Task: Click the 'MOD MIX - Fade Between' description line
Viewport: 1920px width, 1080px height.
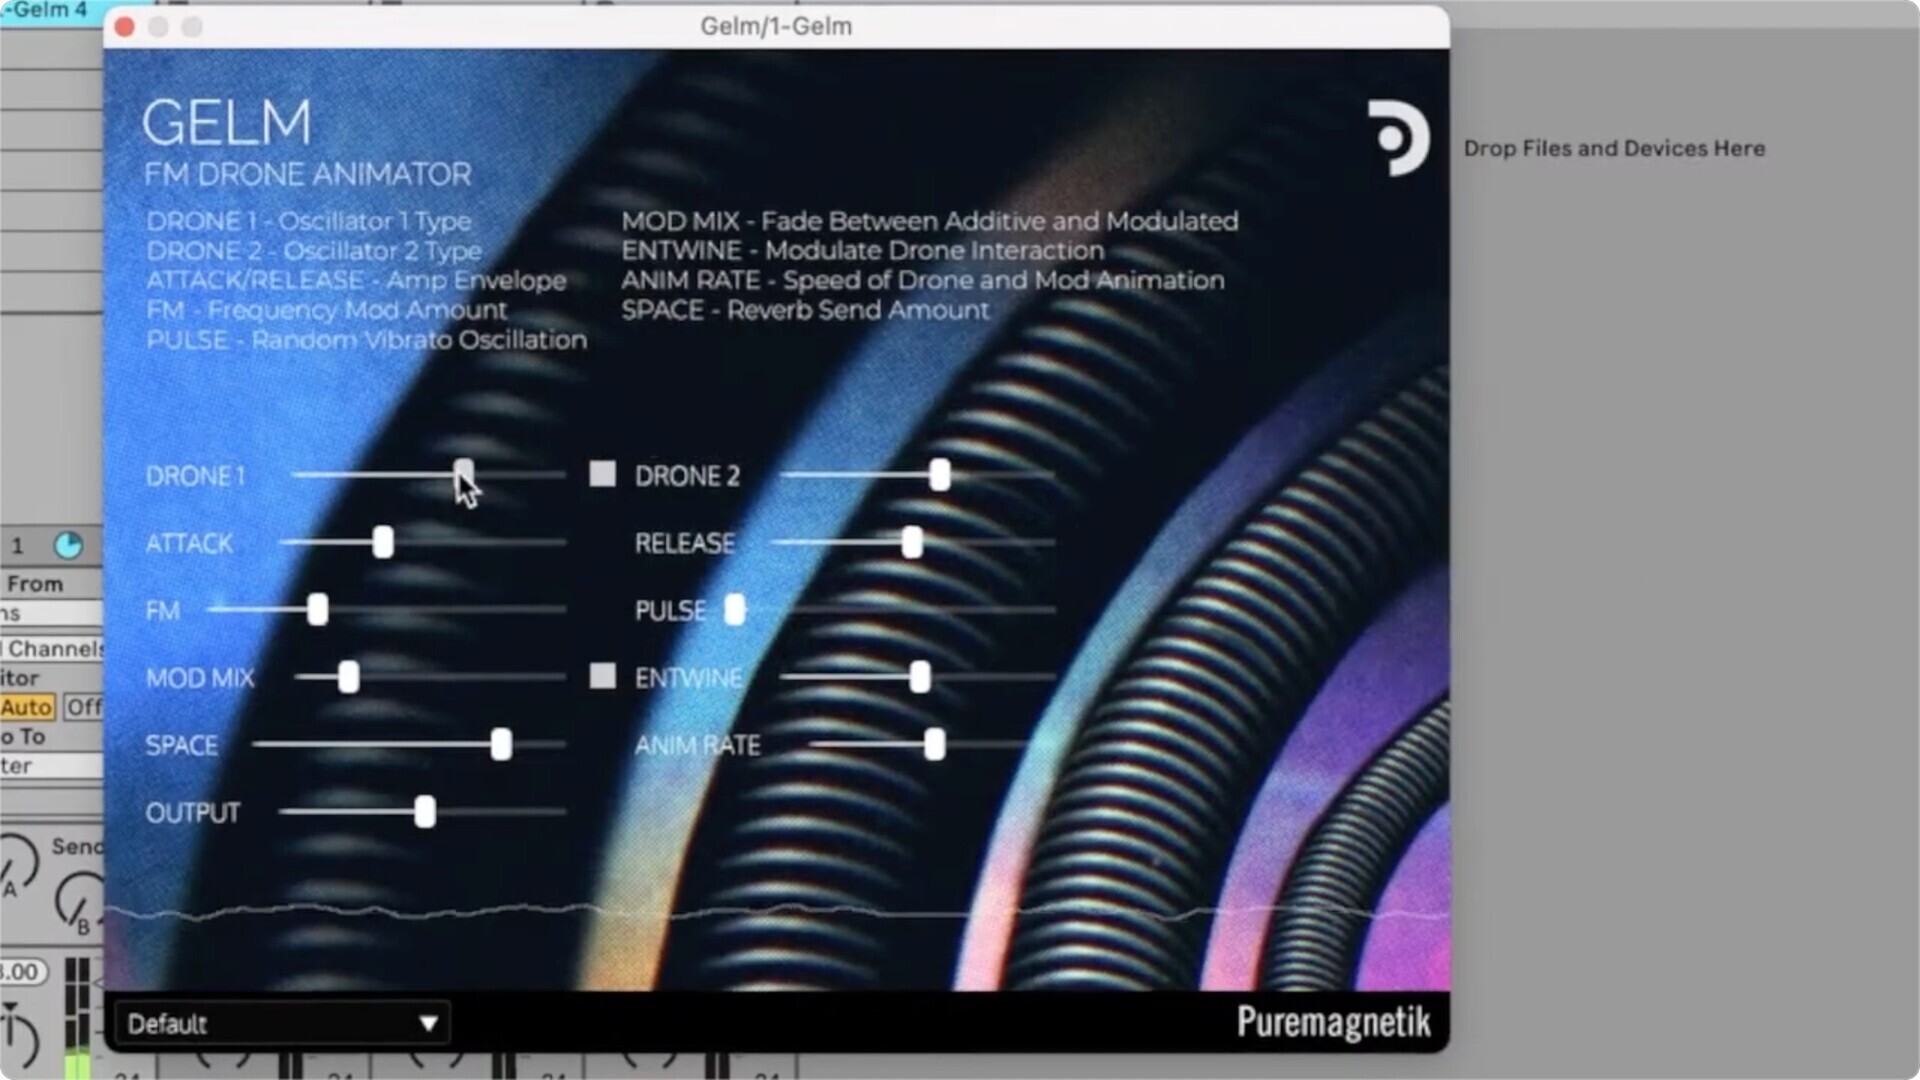Action: tap(929, 221)
